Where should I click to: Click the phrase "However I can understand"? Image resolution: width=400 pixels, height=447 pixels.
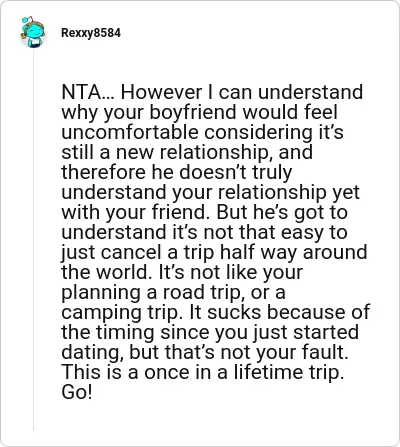tap(242, 92)
